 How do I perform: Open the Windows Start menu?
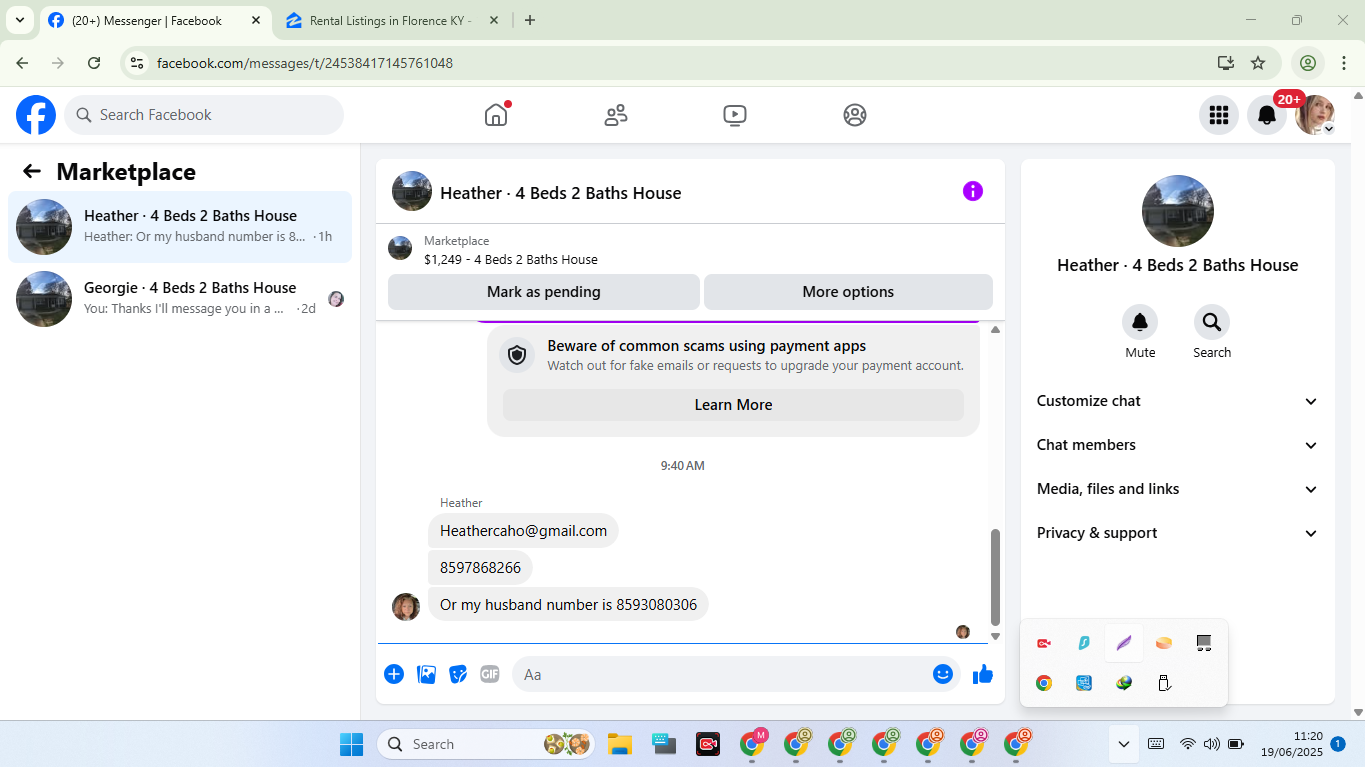tap(352, 744)
